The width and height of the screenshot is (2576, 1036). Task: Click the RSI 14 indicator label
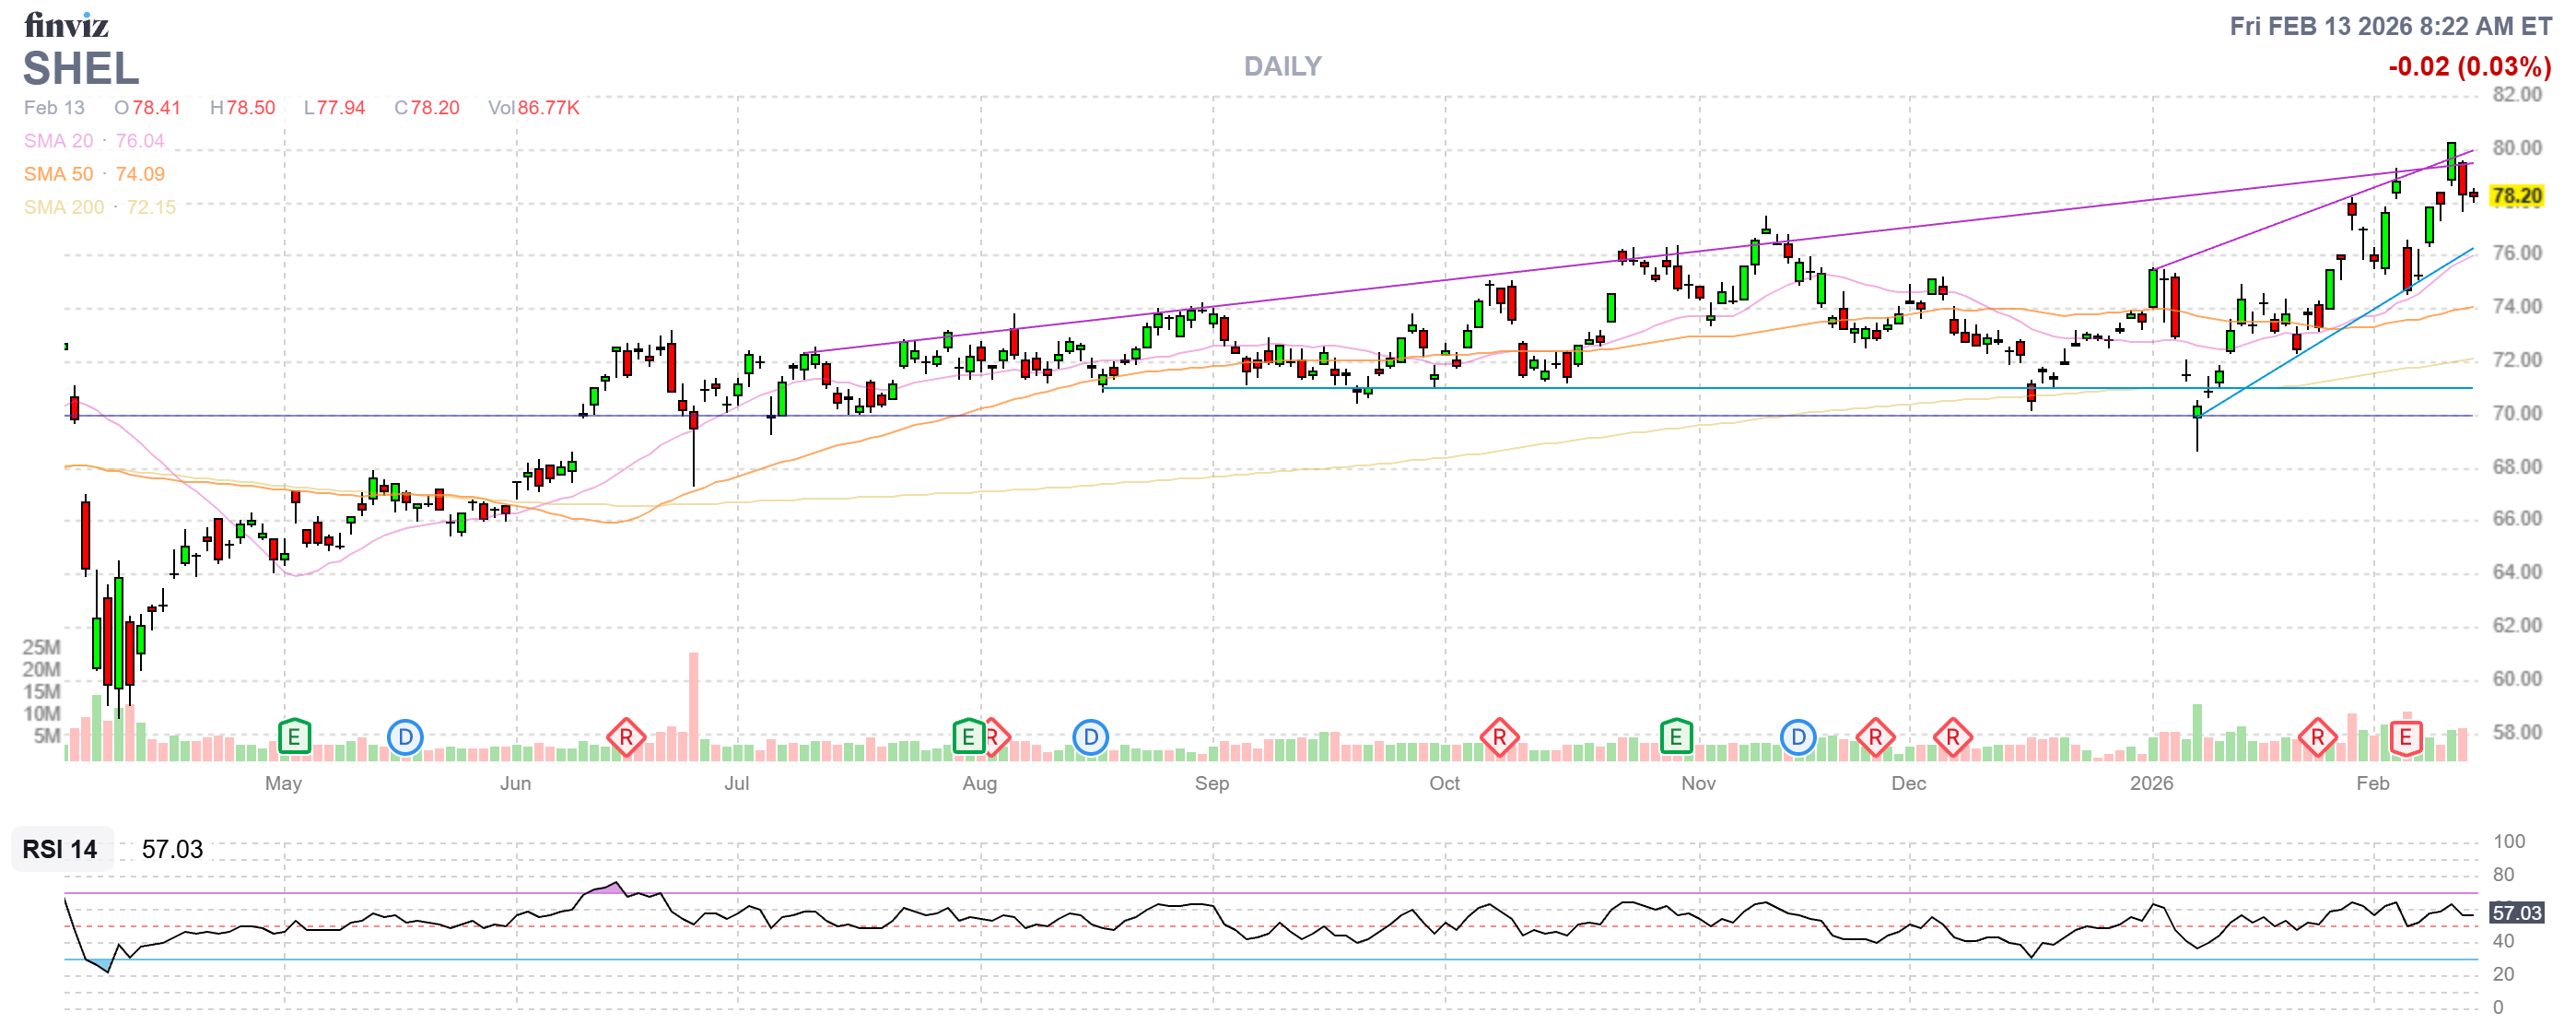tap(60, 849)
